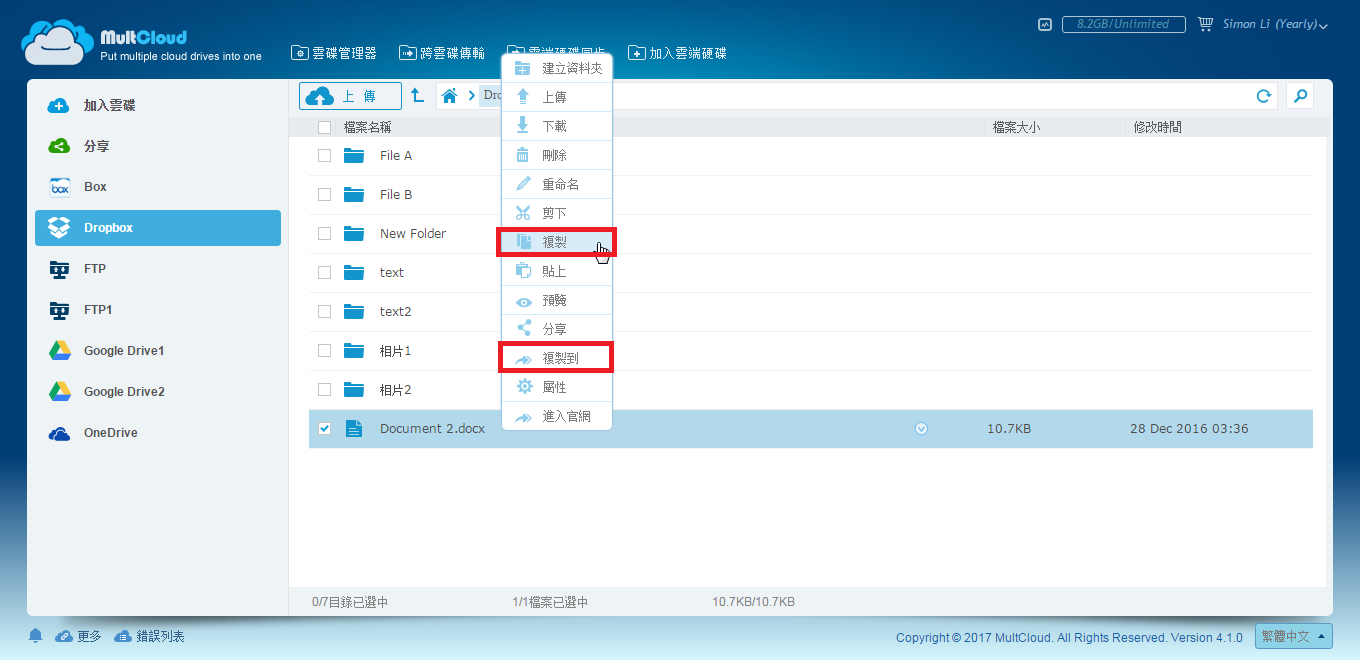Click the MultCloud logo
This screenshot has height=660, width=1360.
141,45
